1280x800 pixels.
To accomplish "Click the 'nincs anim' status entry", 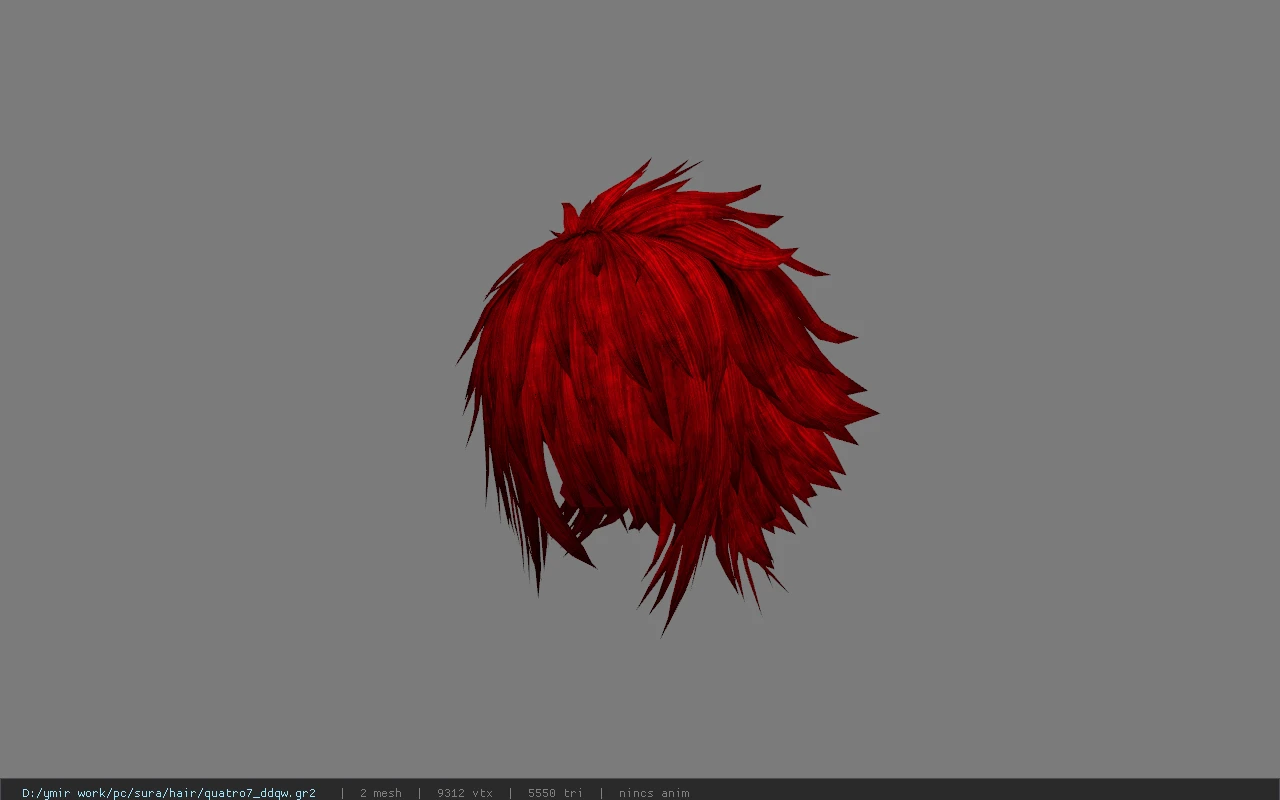I will click(x=654, y=793).
